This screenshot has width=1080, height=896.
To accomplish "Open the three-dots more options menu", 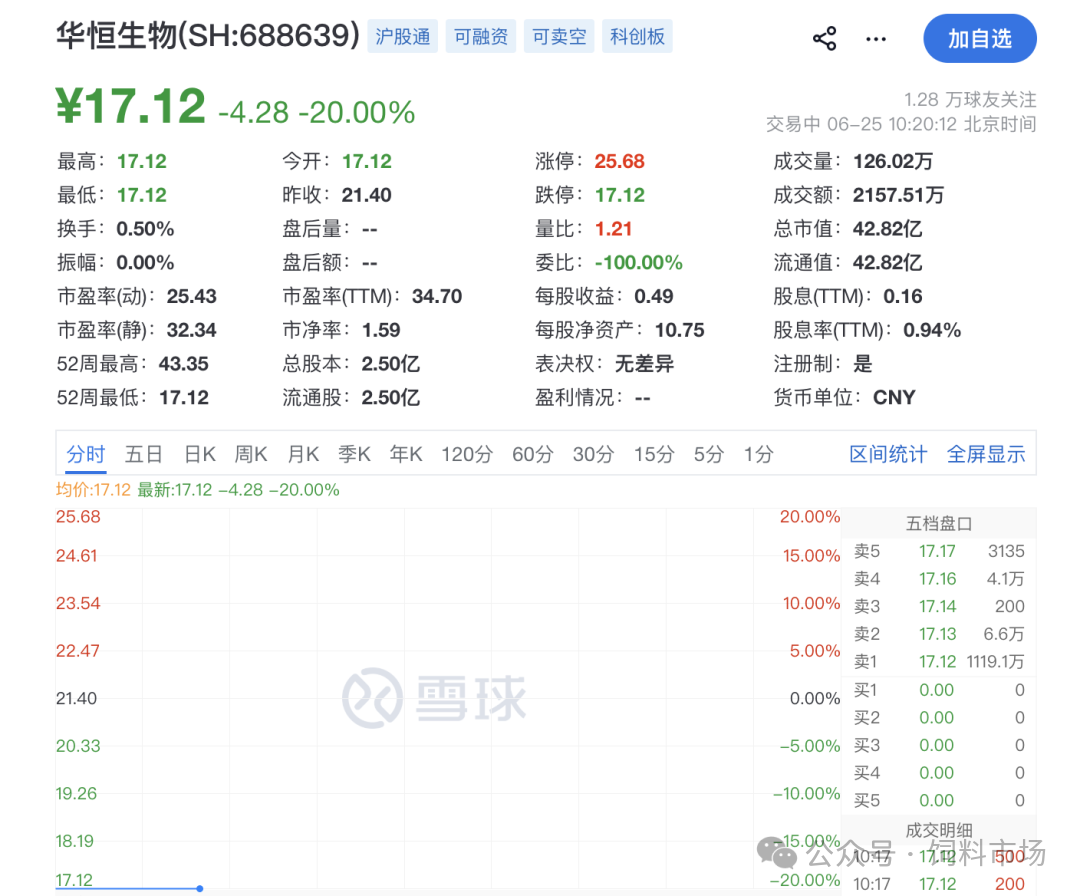I will (875, 39).
